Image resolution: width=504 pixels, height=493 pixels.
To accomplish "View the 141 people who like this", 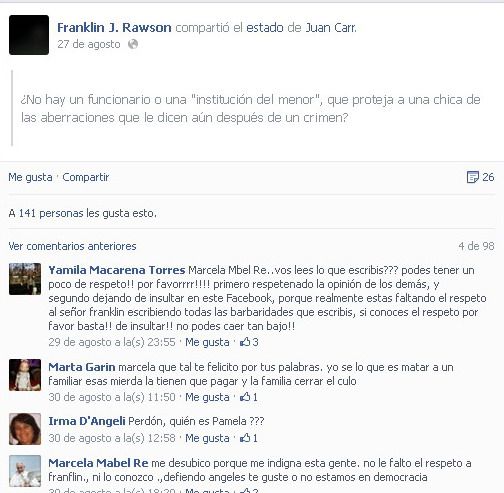I will tap(82, 213).
